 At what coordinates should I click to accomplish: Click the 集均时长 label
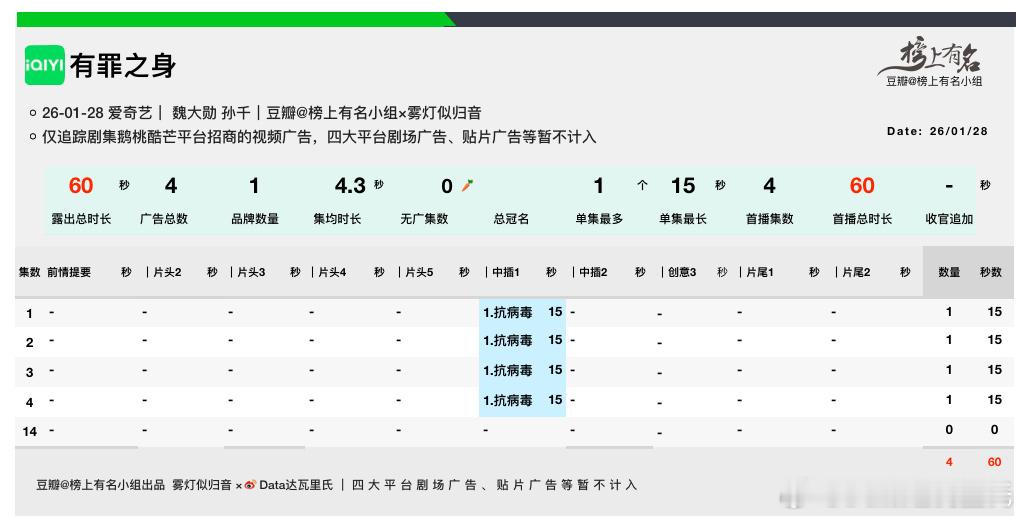coord(337,219)
